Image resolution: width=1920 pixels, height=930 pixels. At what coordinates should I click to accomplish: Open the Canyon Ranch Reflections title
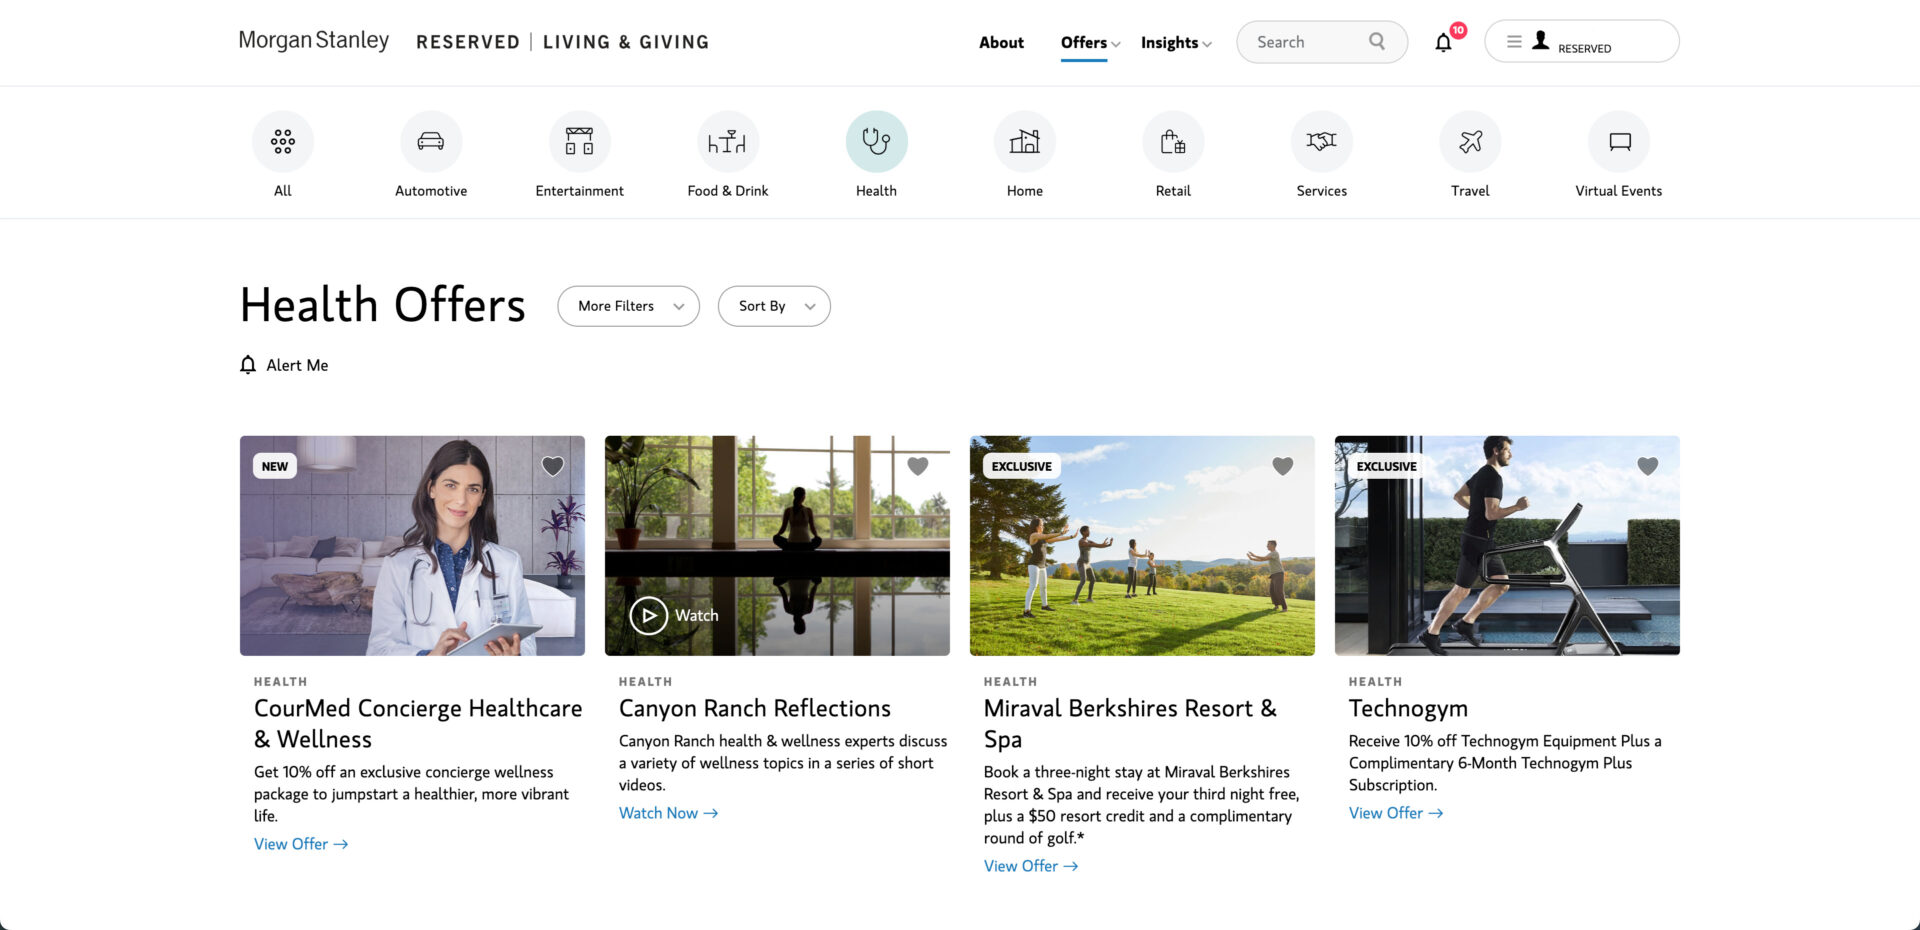(755, 708)
